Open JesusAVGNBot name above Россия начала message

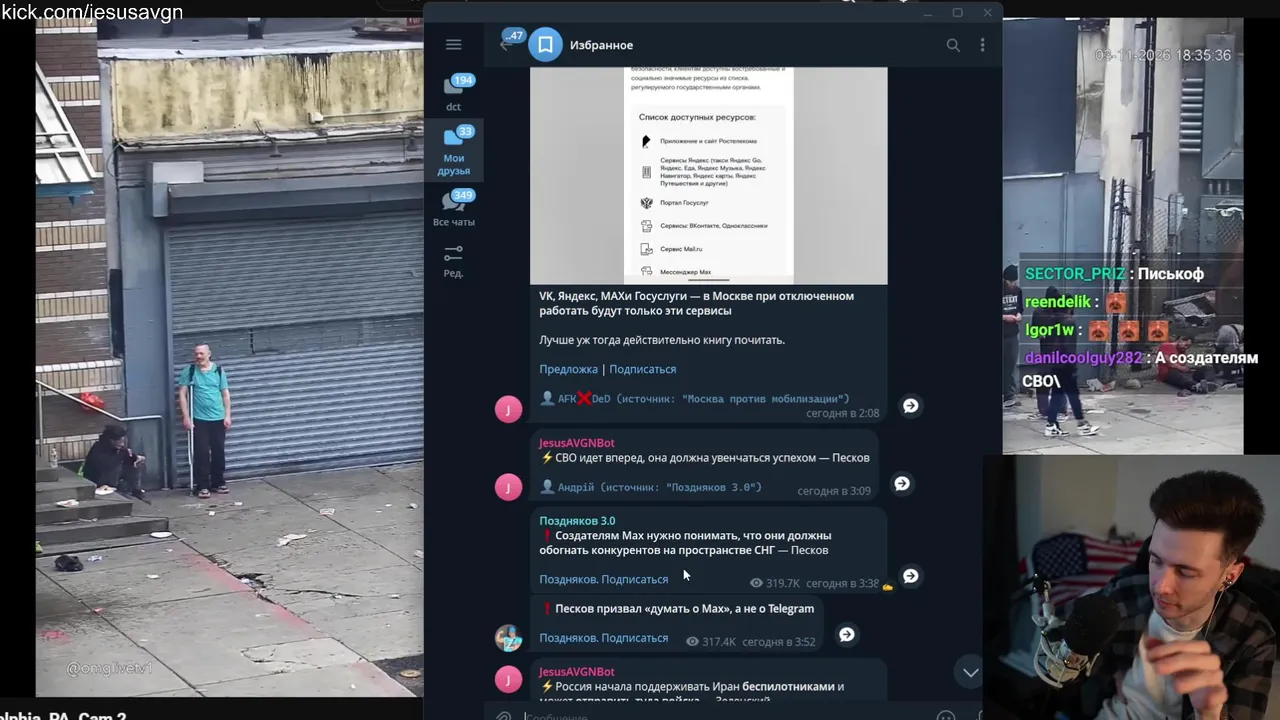pos(577,672)
